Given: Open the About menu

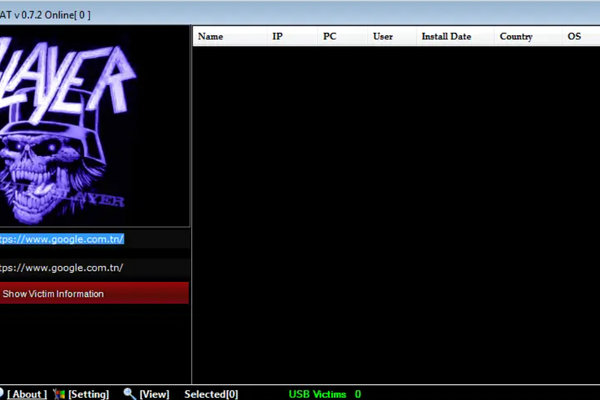Looking at the screenshot, I should [27, 394].
